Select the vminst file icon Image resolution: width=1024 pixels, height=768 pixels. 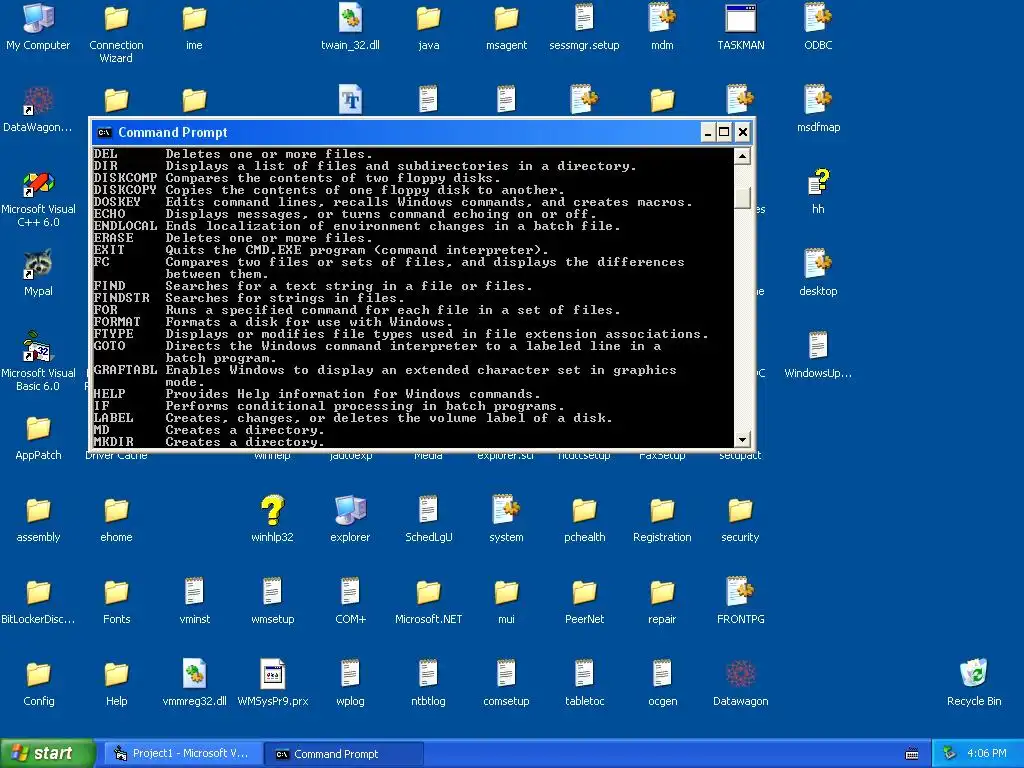tap(194, 592)
